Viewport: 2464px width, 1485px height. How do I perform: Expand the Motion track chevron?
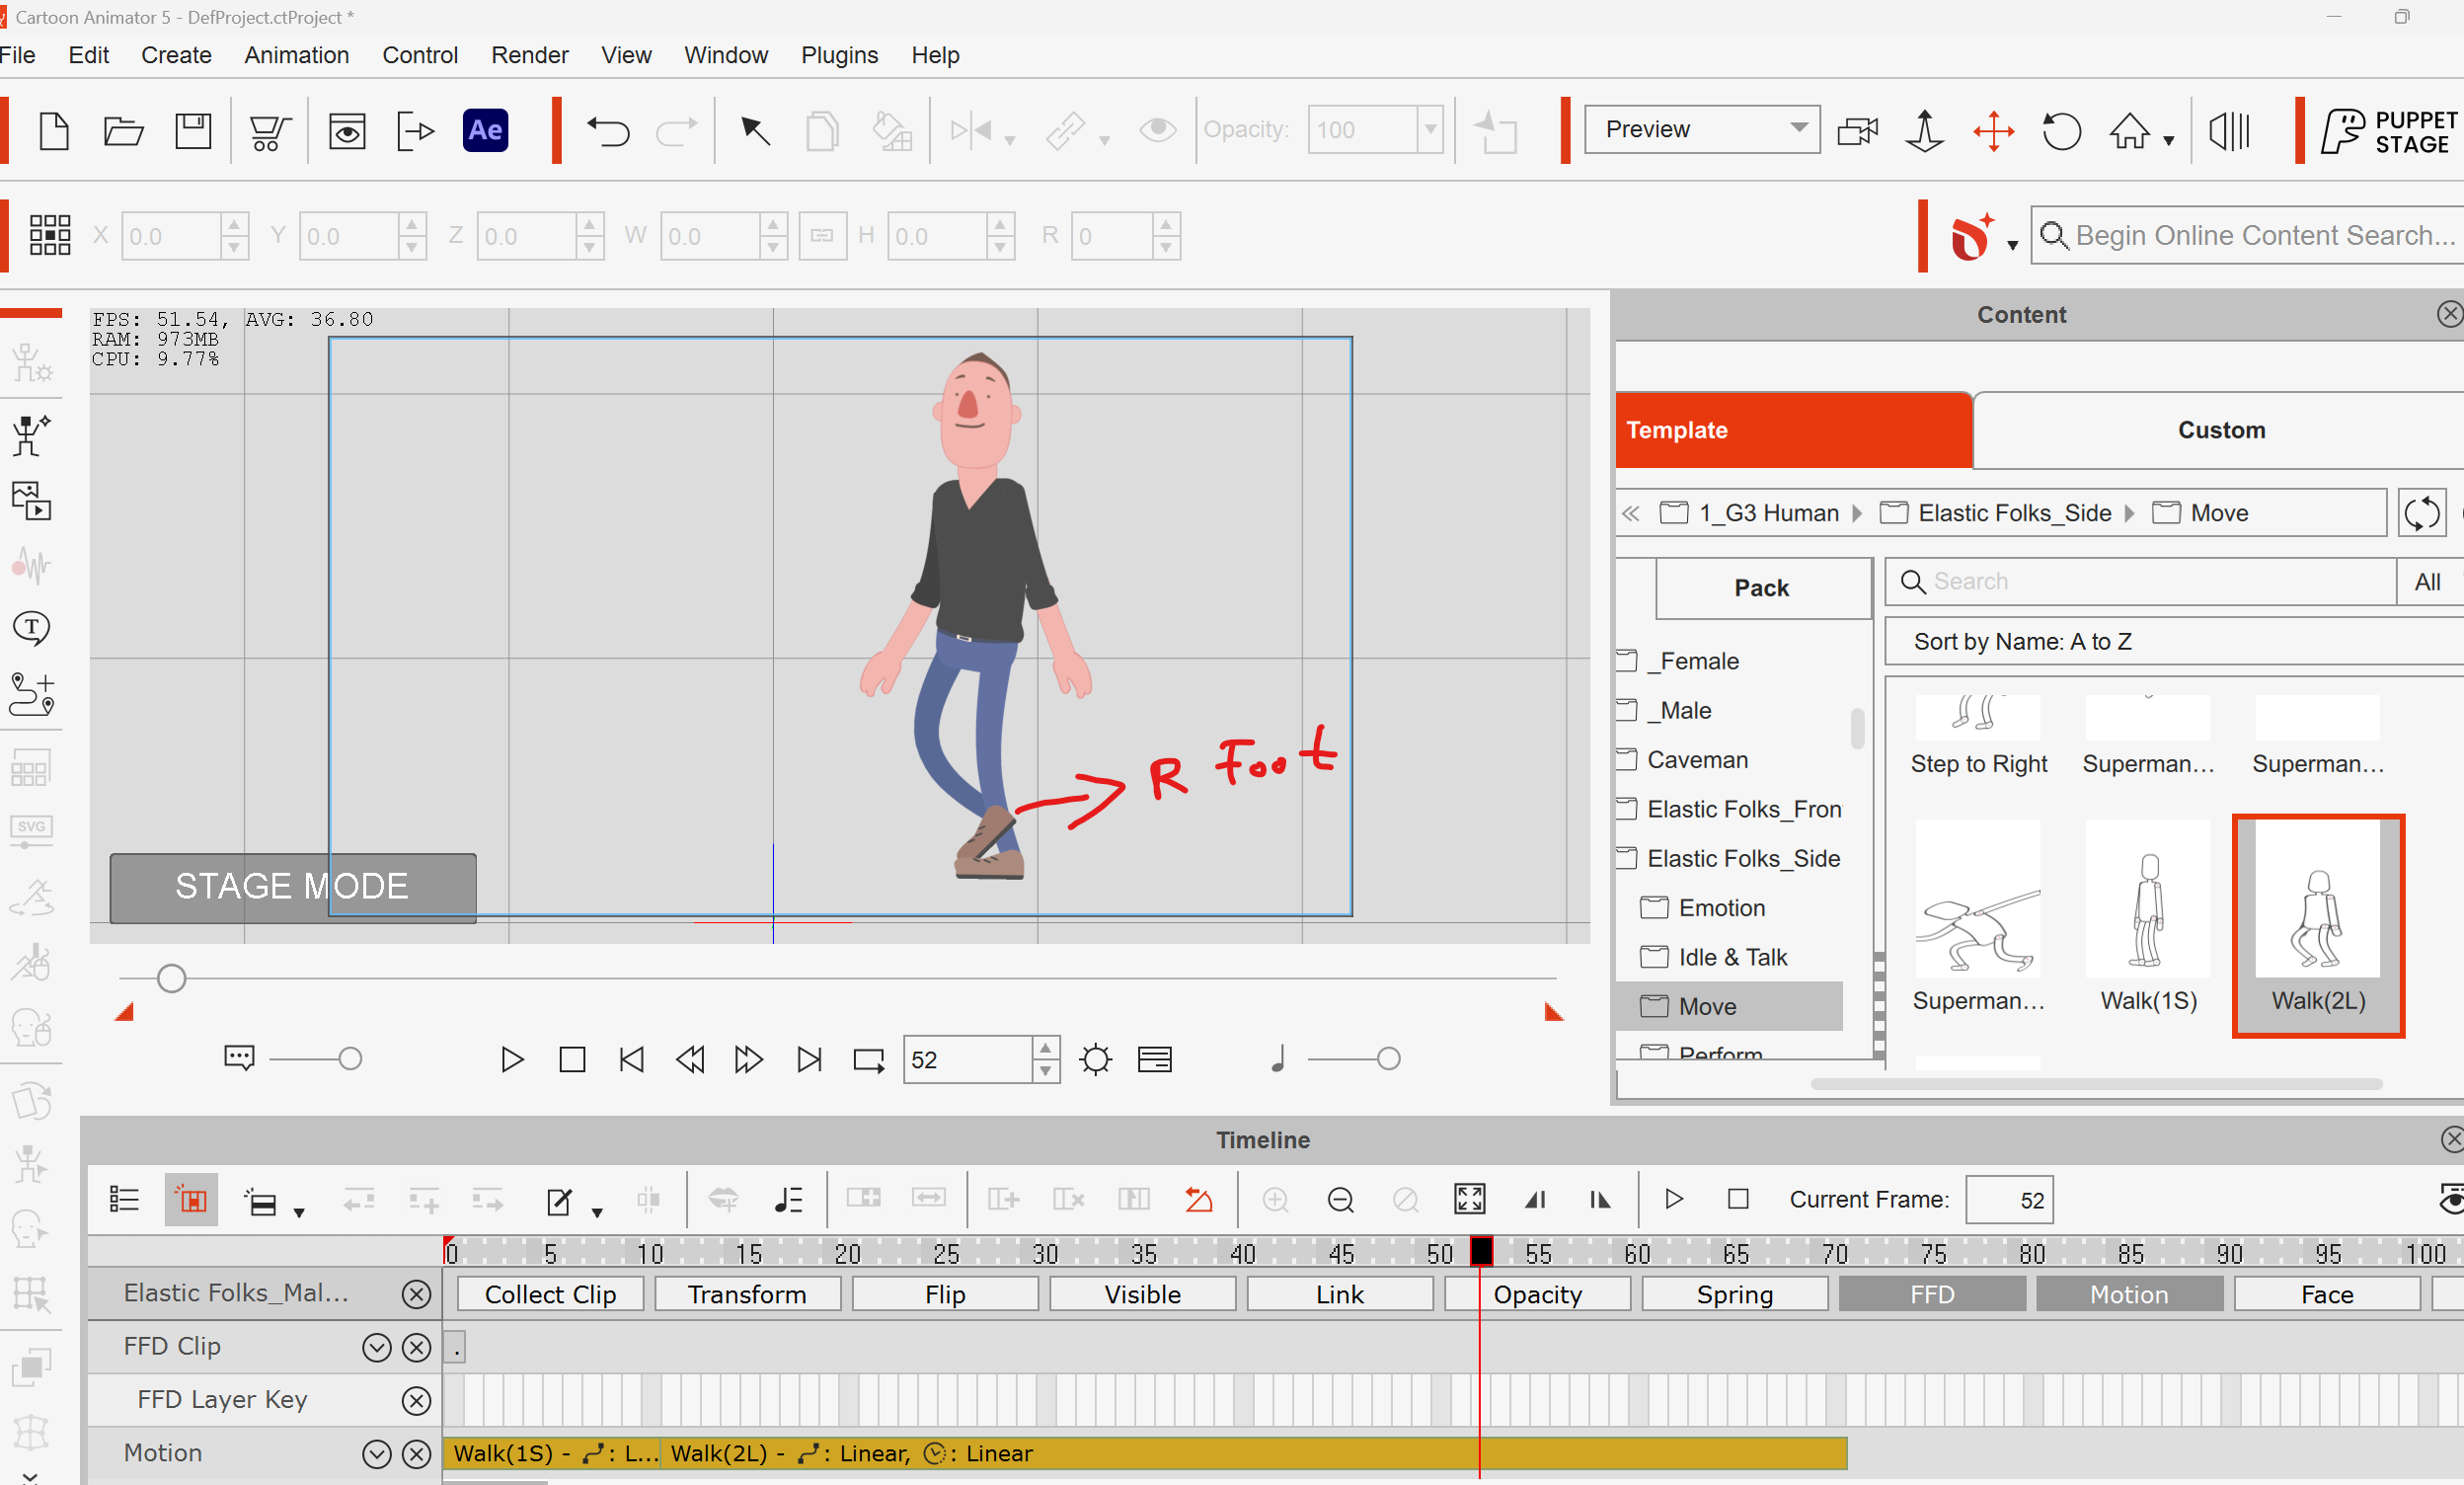point(376,1453)
